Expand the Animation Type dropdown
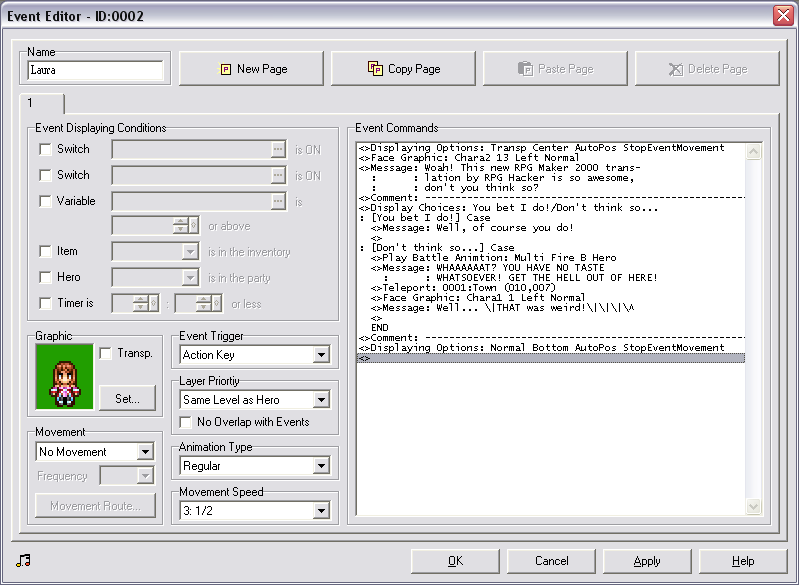Viewport: 799px width, 585px height. click(x=320, y=466)
